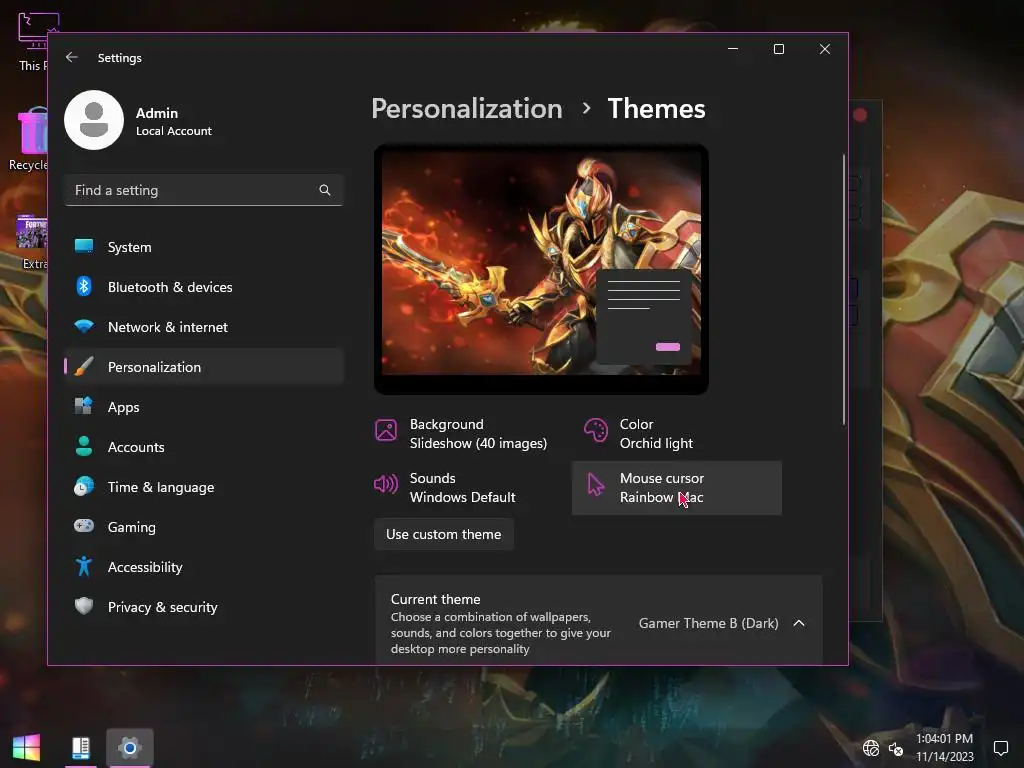This screenshot has height=768, width=1024.
Task: Open System settings
Action: click(x=204, y=247)
